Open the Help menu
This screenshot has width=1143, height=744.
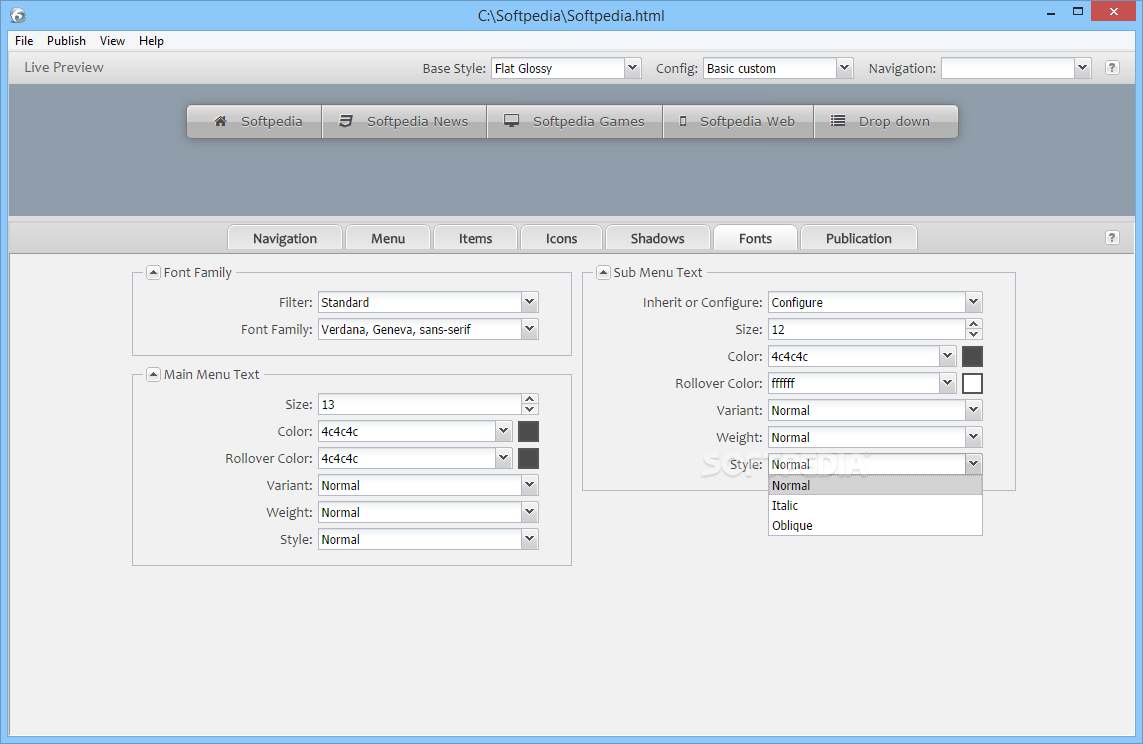click(152, 41)
